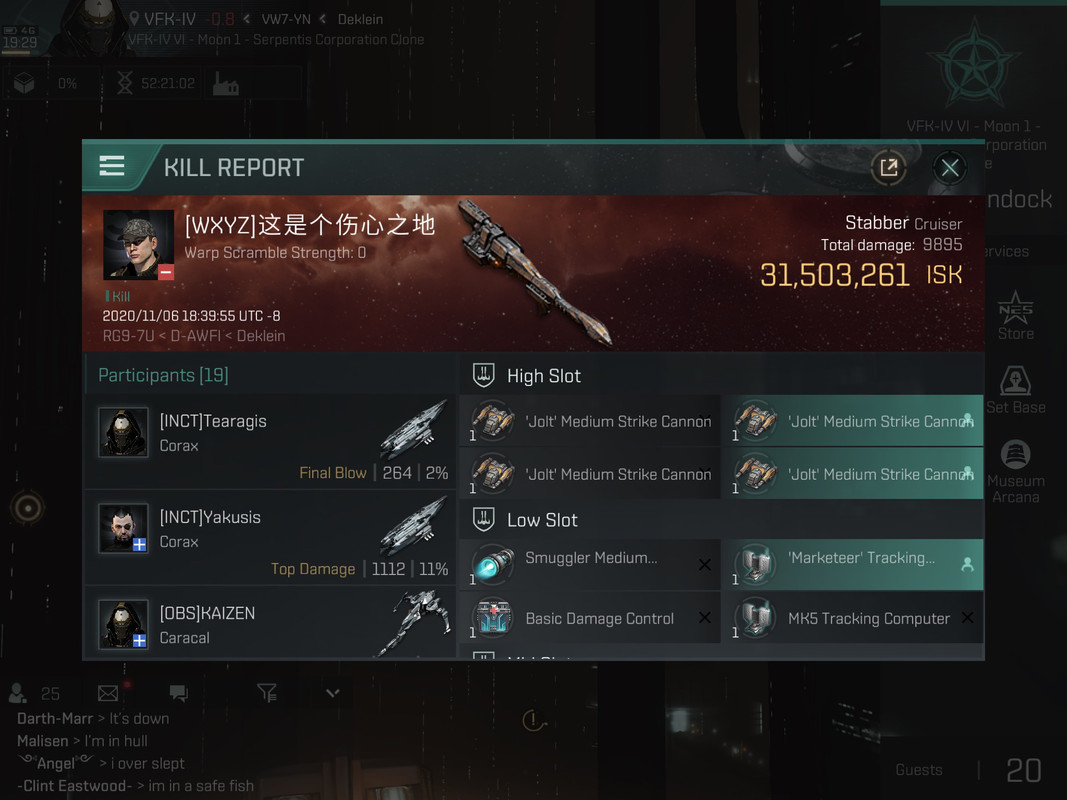Select Tearagis Corax participant entry

coord(270,441)
